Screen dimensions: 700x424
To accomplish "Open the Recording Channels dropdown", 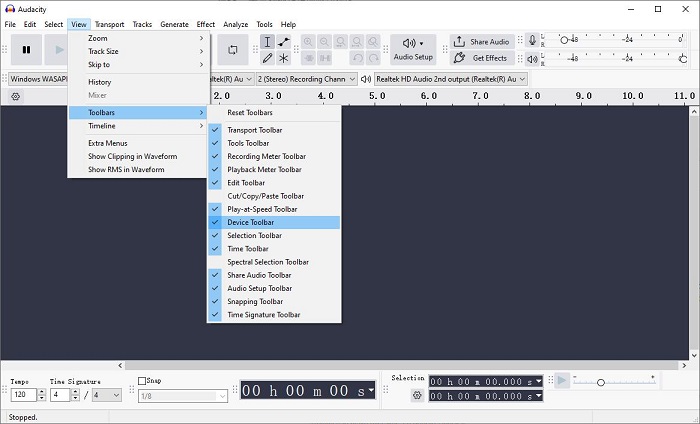I will pos(306,79).
